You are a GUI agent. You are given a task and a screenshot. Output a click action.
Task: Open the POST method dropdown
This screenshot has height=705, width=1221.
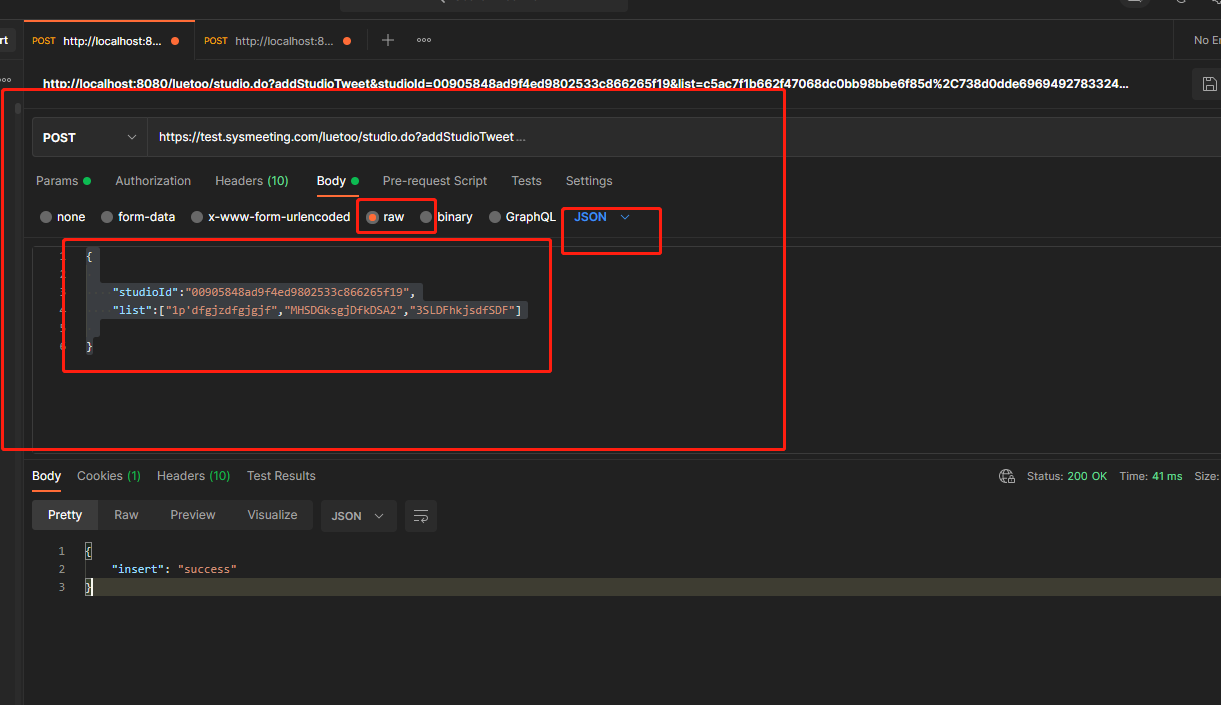90,137
